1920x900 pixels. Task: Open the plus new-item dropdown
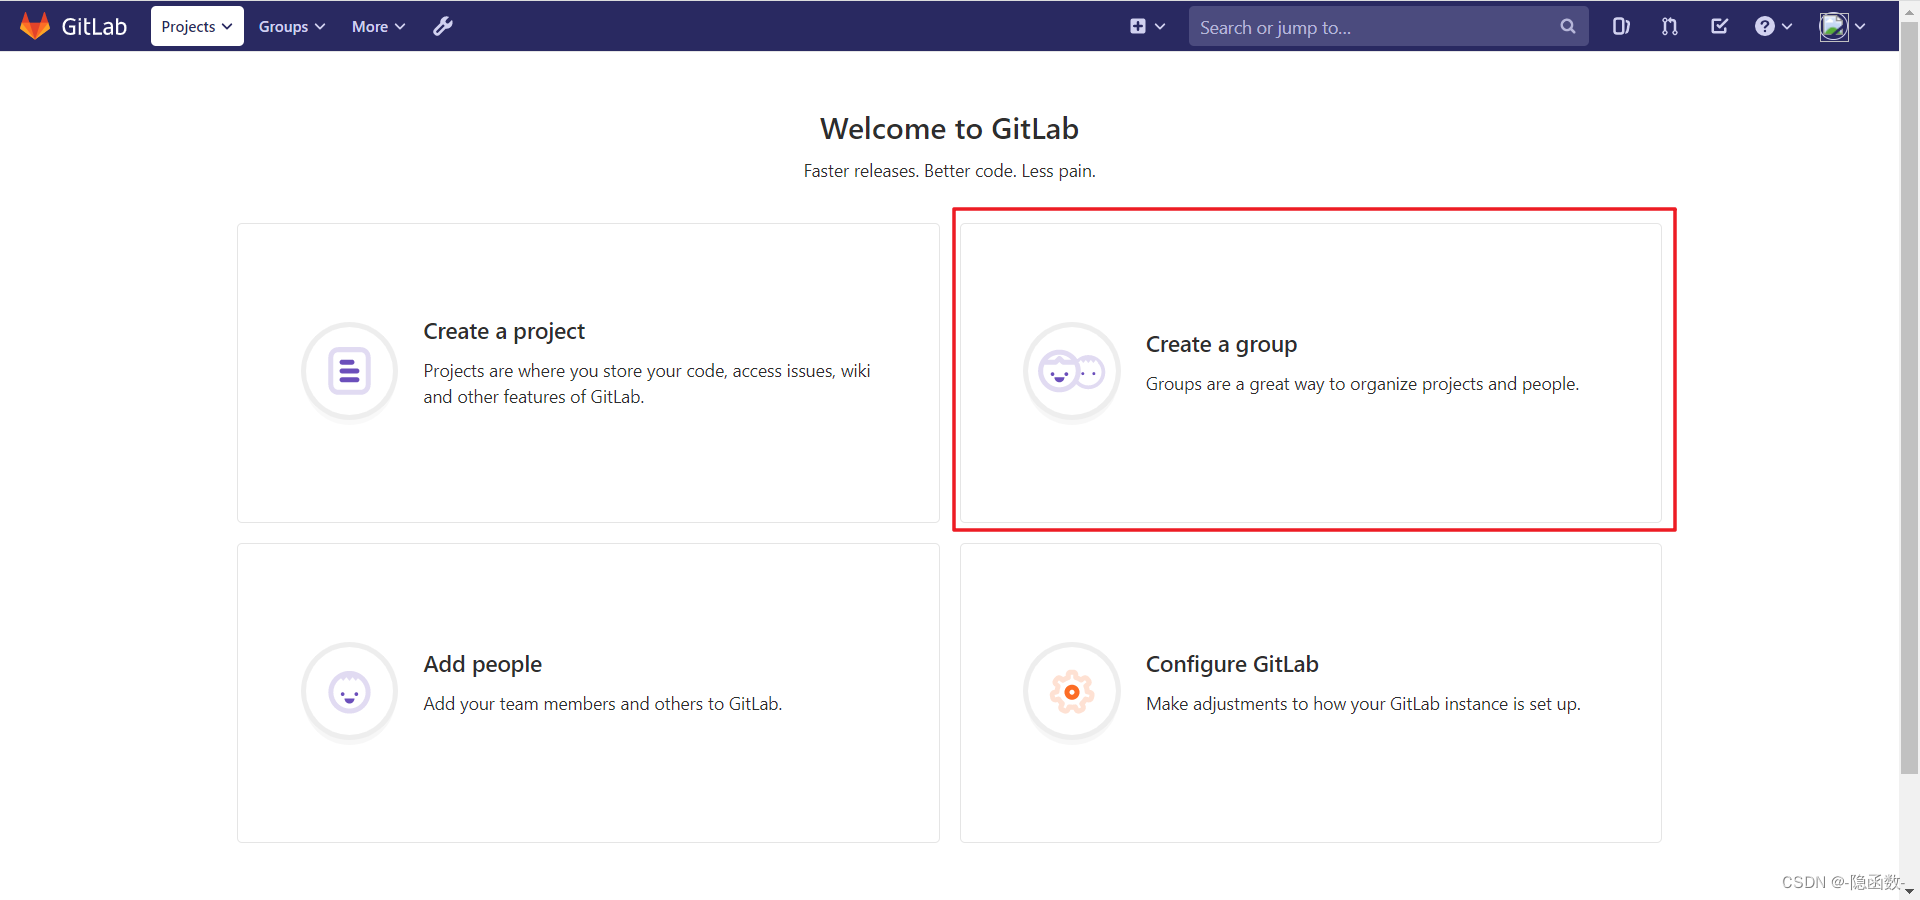[1147, 27]
